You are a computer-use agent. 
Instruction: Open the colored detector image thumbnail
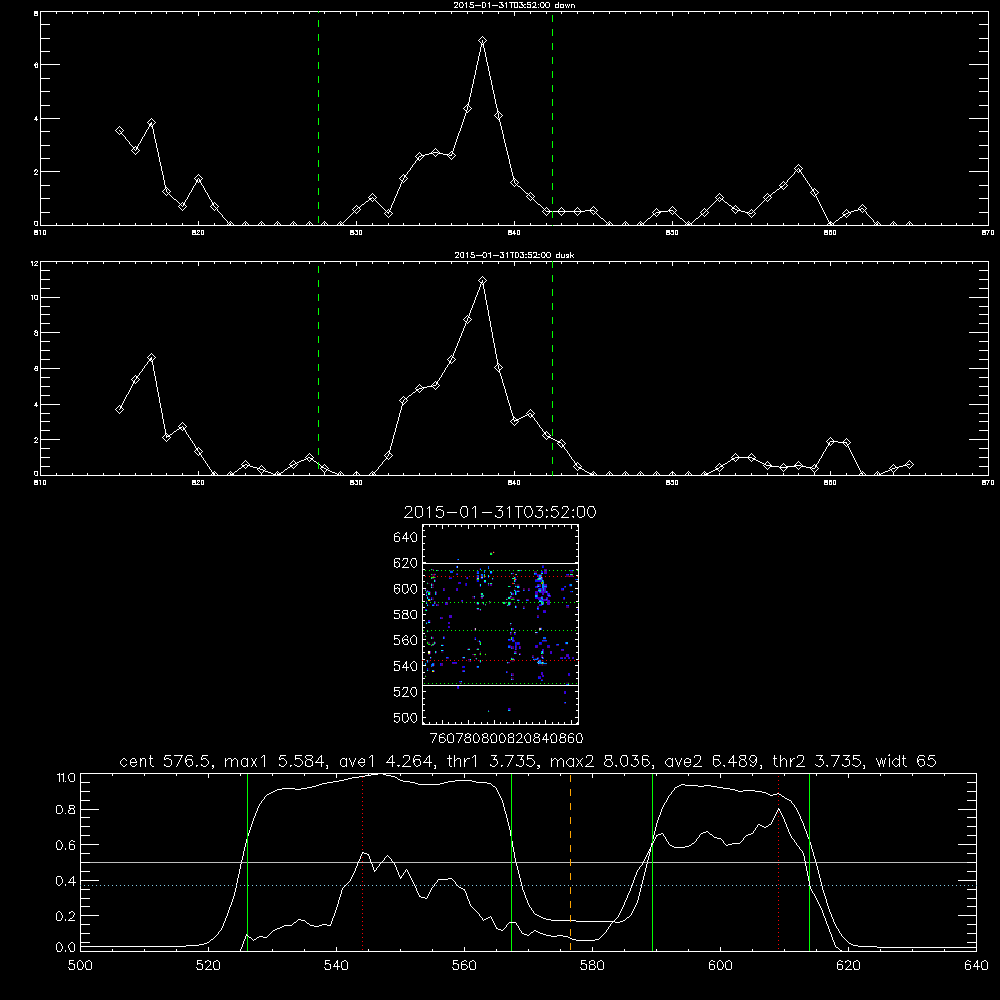point(501,624)
